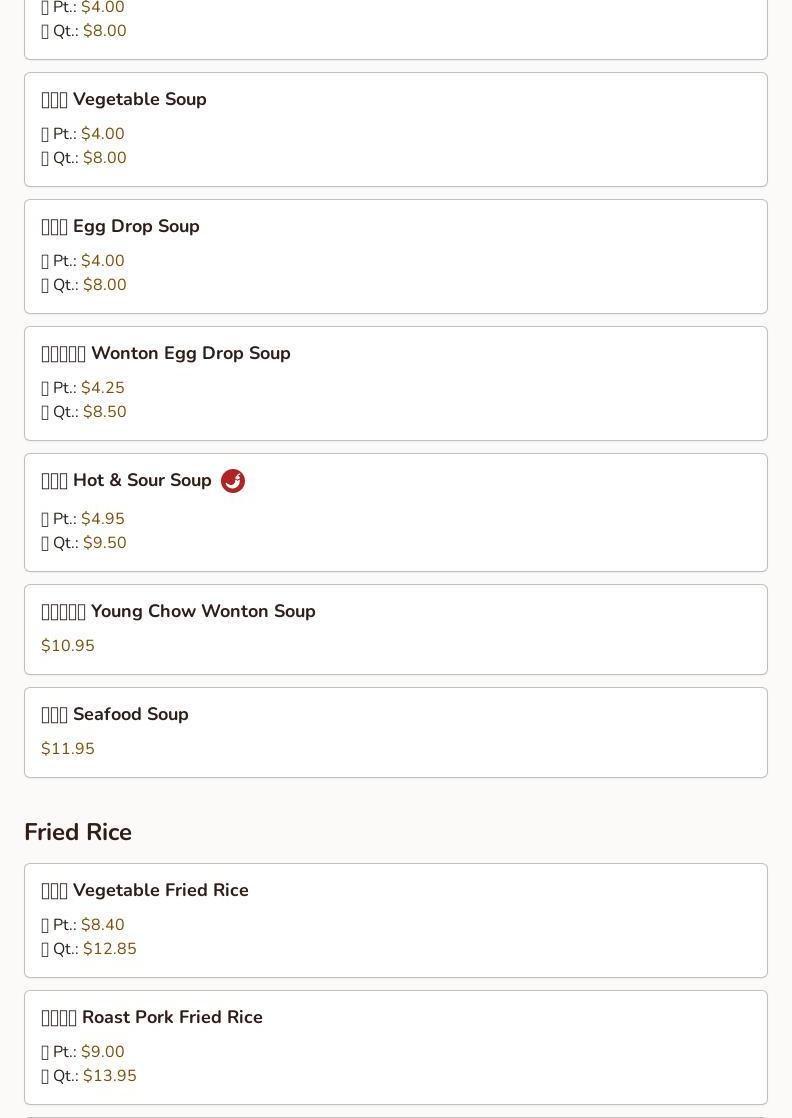
Task: Open the Vegetable Fried Rice item
Action: (x=145, y=890)
